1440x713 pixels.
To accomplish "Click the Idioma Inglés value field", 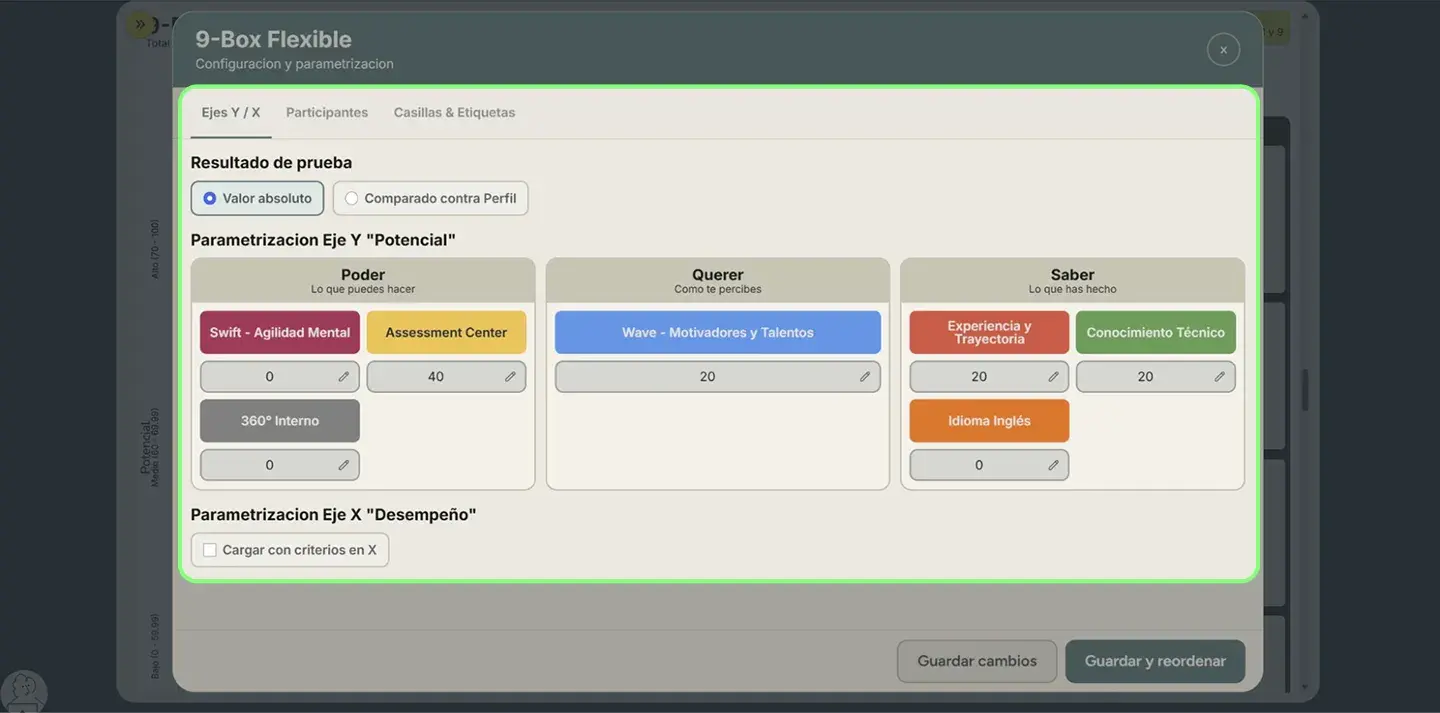I will click(x=989, y=465).
